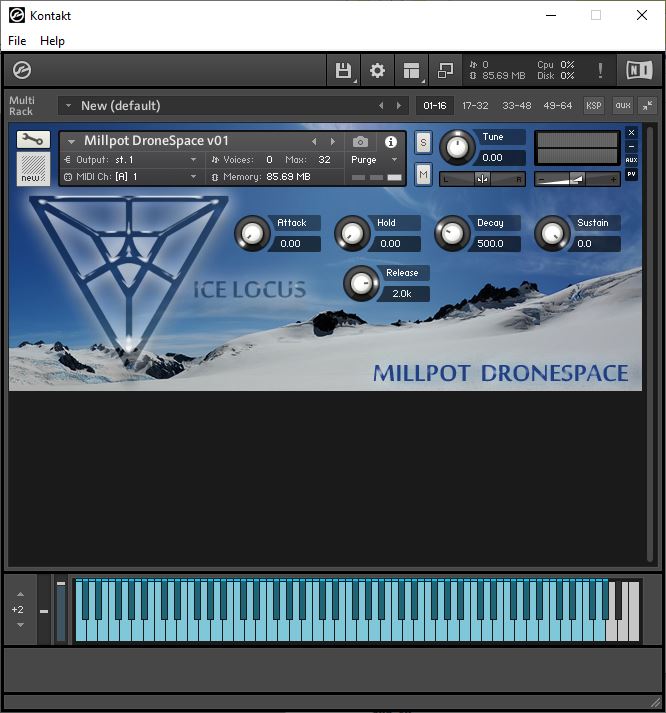The width and height of the screenshot is (666, 713).
Task: Click the minimize view window icon
Action: pyautogui.click(x=445, y=70)
